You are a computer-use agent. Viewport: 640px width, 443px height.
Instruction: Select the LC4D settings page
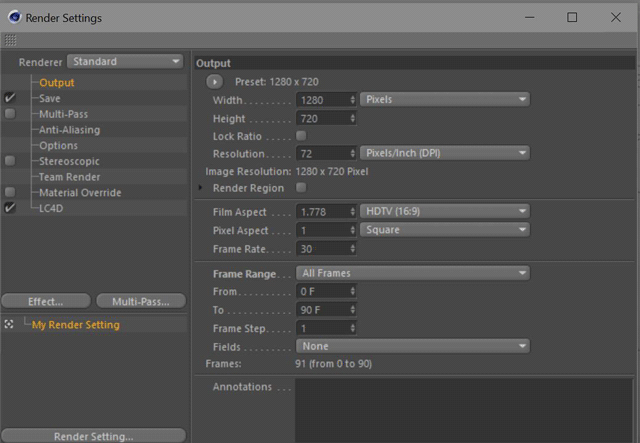51,208
